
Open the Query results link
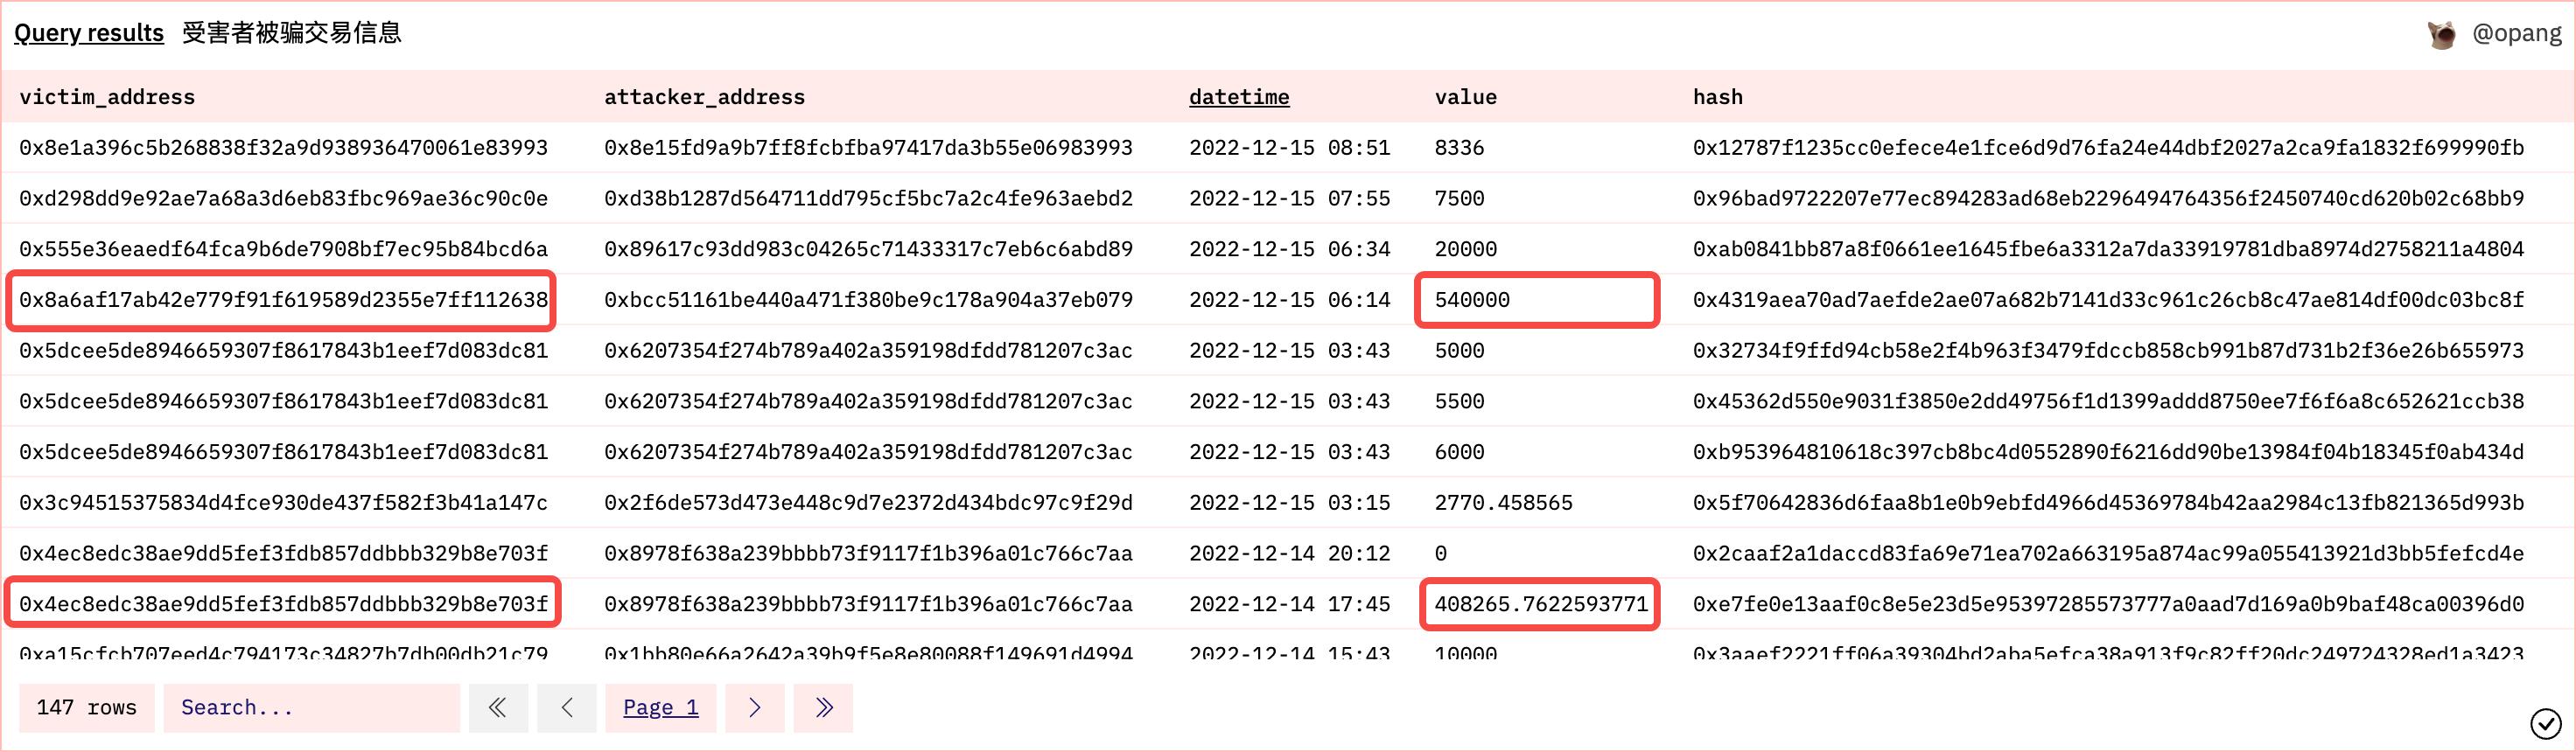coord(89,33)
